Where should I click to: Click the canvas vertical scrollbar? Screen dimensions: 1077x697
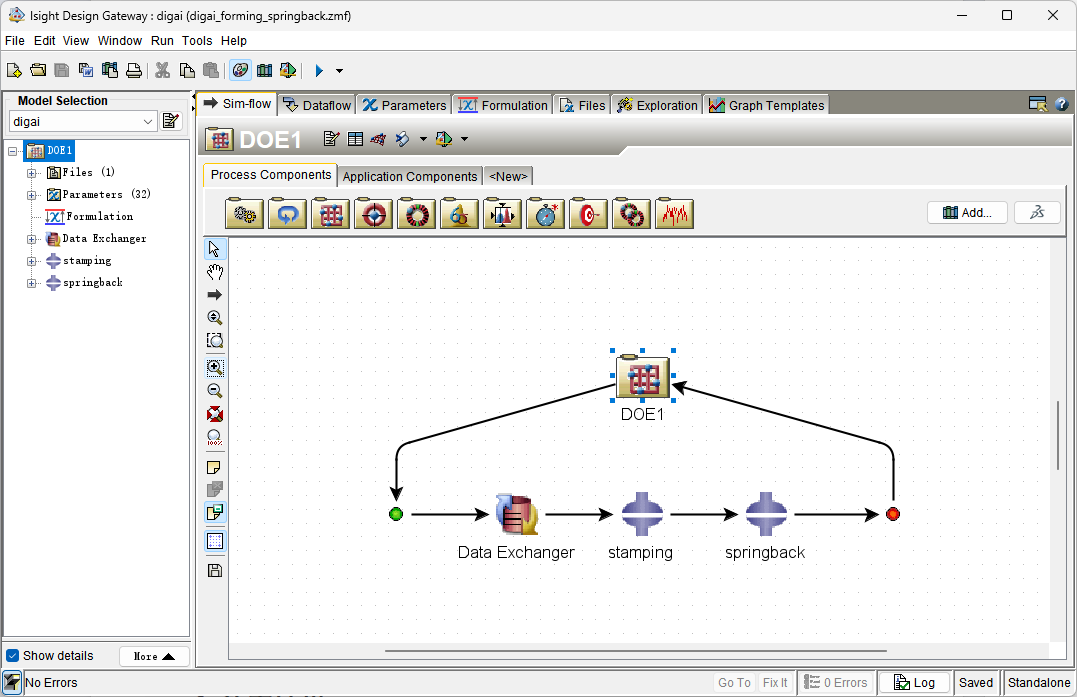(x=1058, y=435)
